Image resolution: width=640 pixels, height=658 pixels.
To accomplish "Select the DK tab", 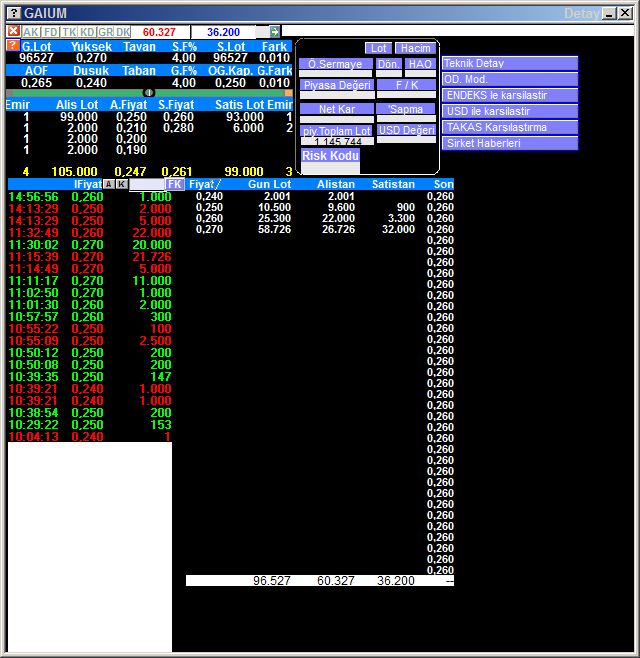I will (x=123, y=32).
